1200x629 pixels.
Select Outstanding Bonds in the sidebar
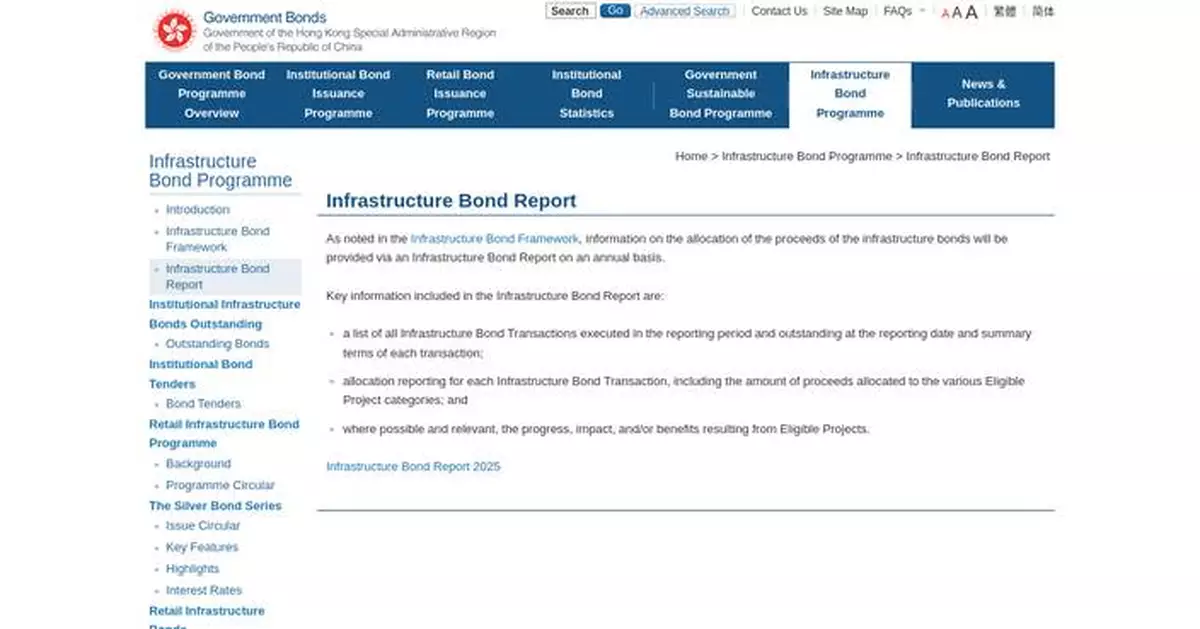219,343
